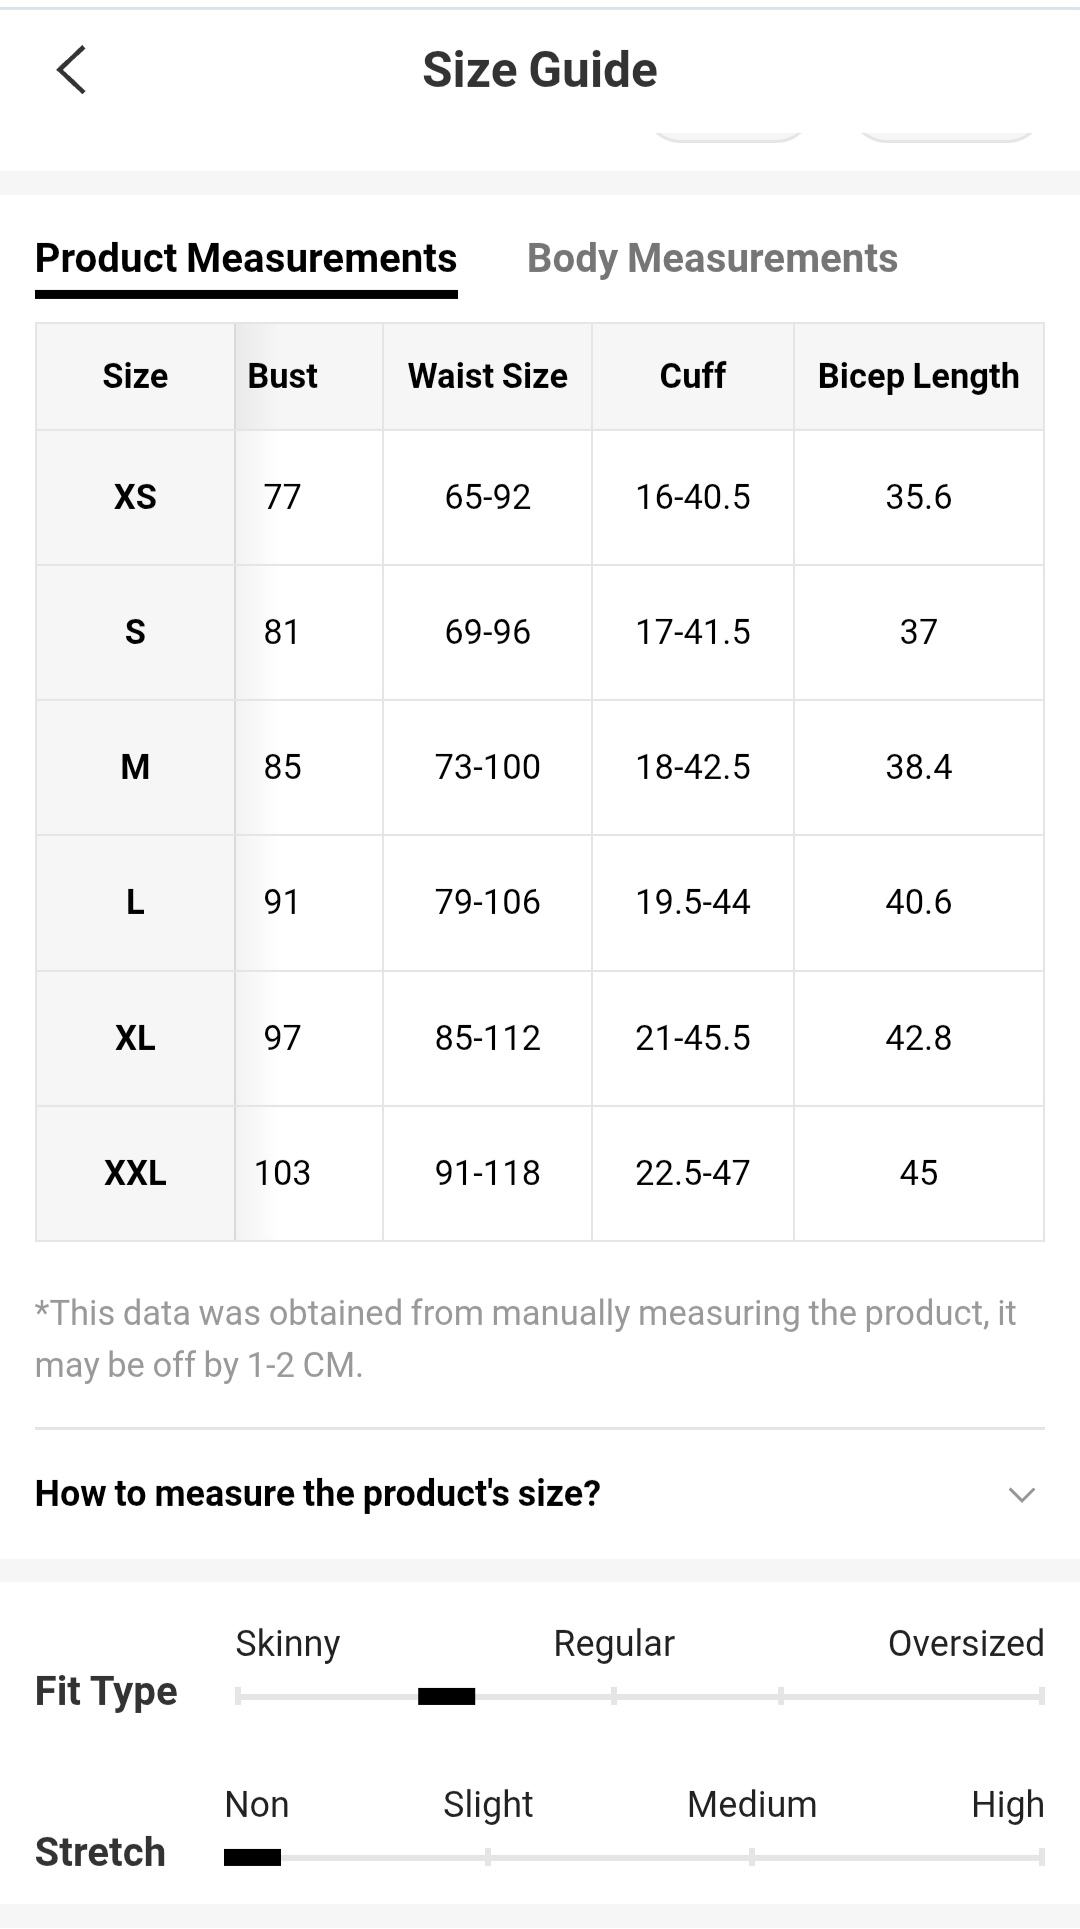Tap the Size Guide title
The width and height of the screenshot is (1080, 1929).
click(x=540, y=70)
